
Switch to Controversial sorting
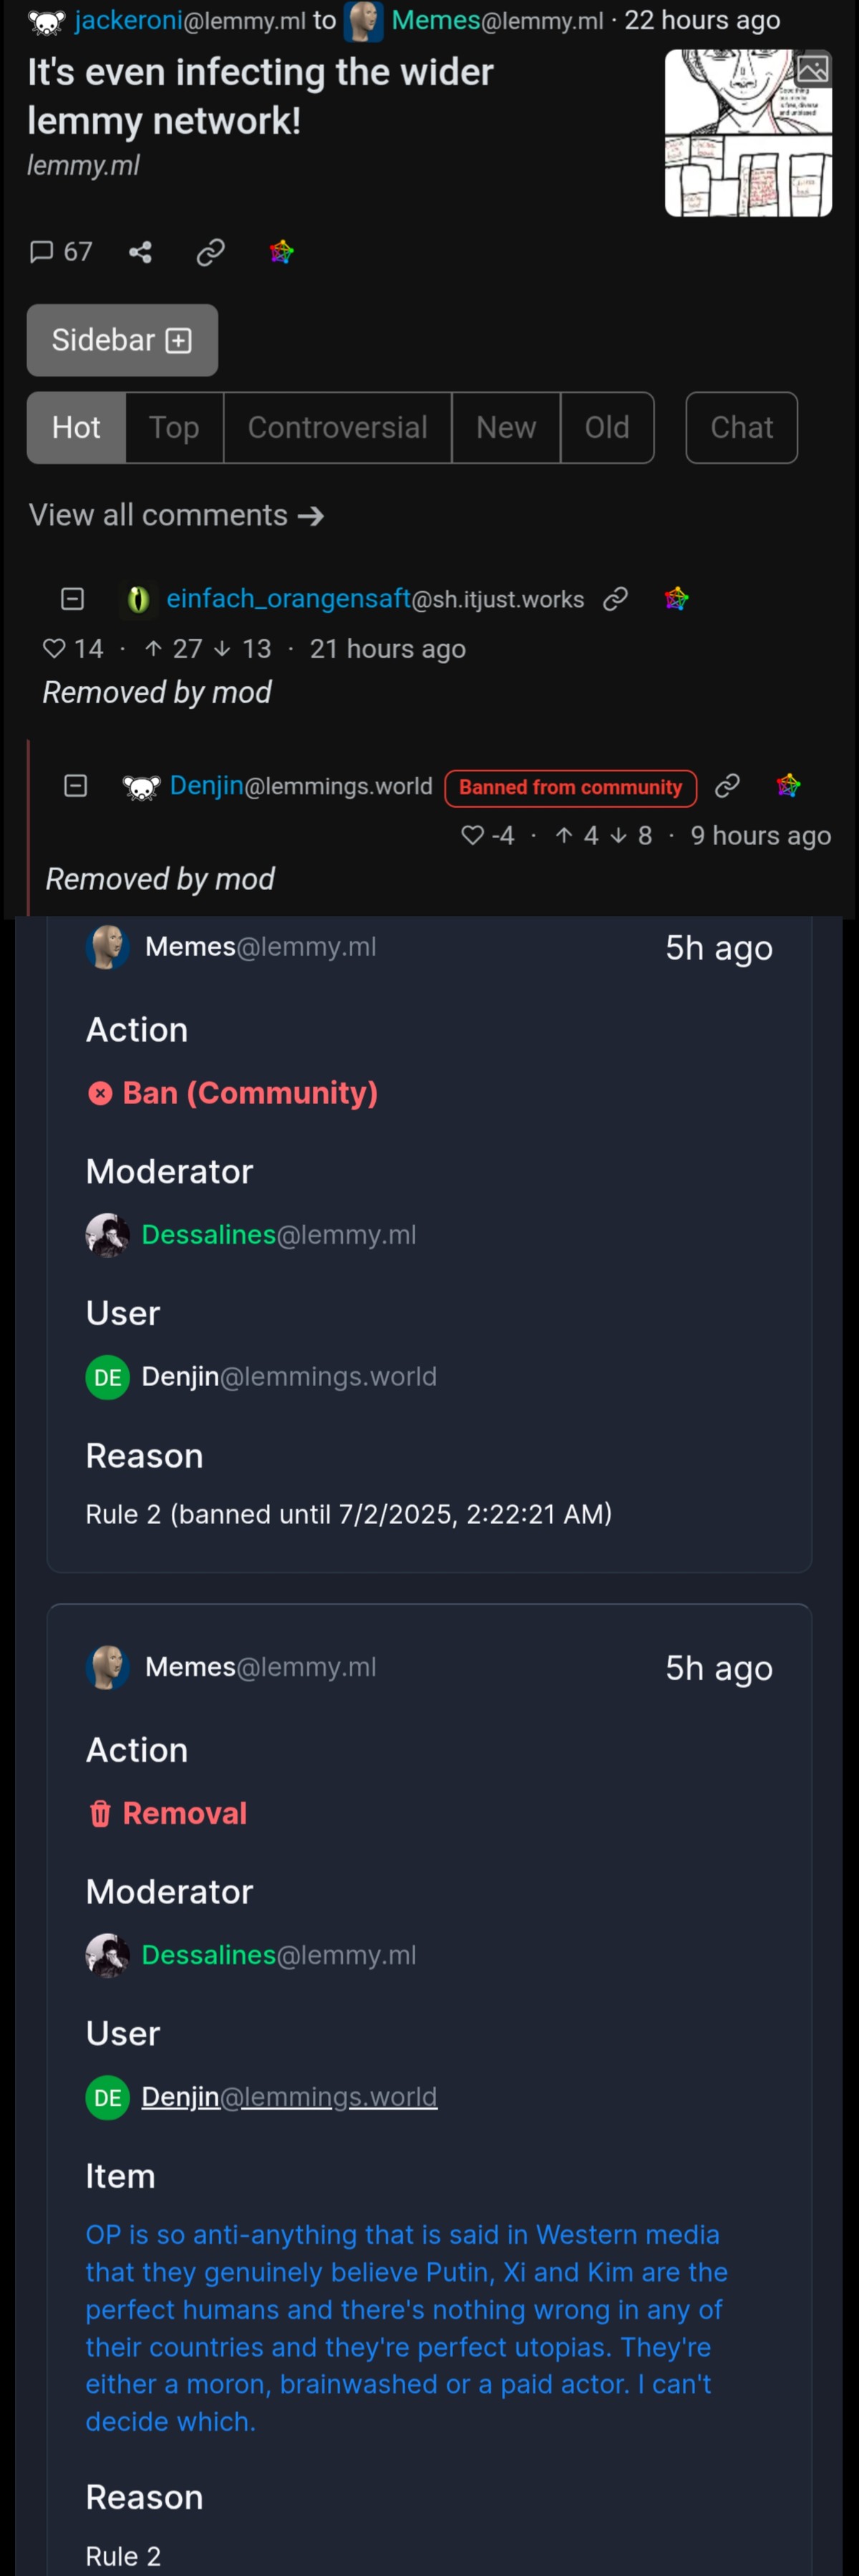(337, 428)
